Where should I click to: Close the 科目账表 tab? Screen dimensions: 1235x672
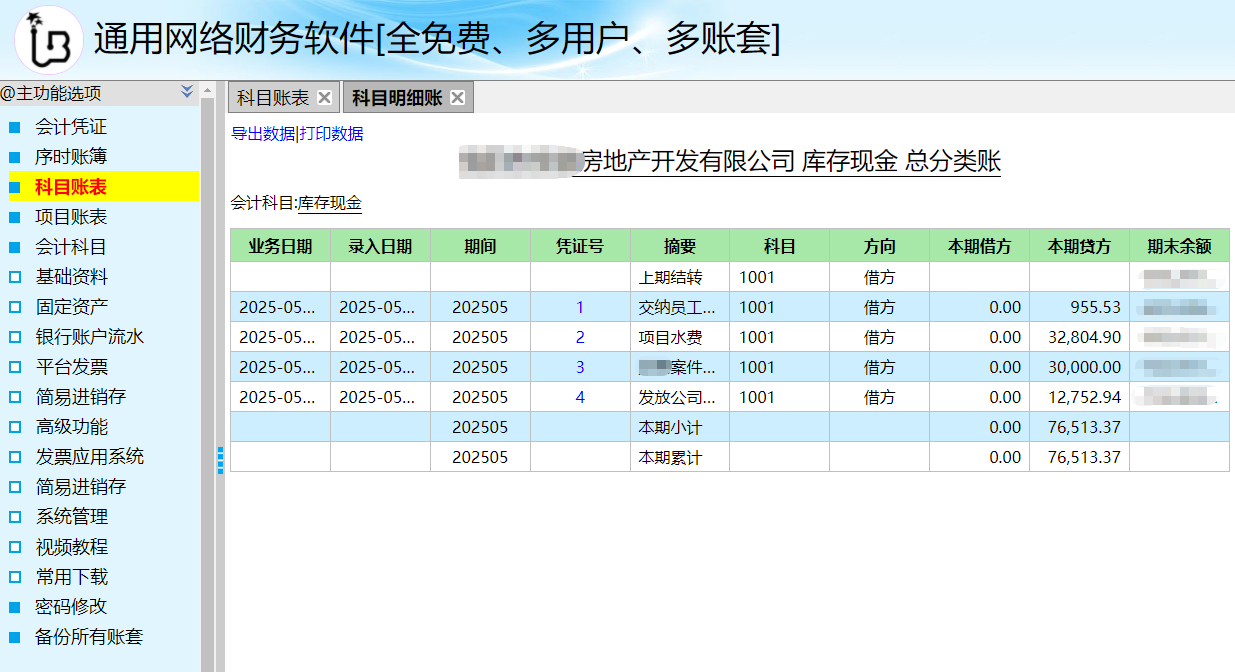(x=324, y=97)
